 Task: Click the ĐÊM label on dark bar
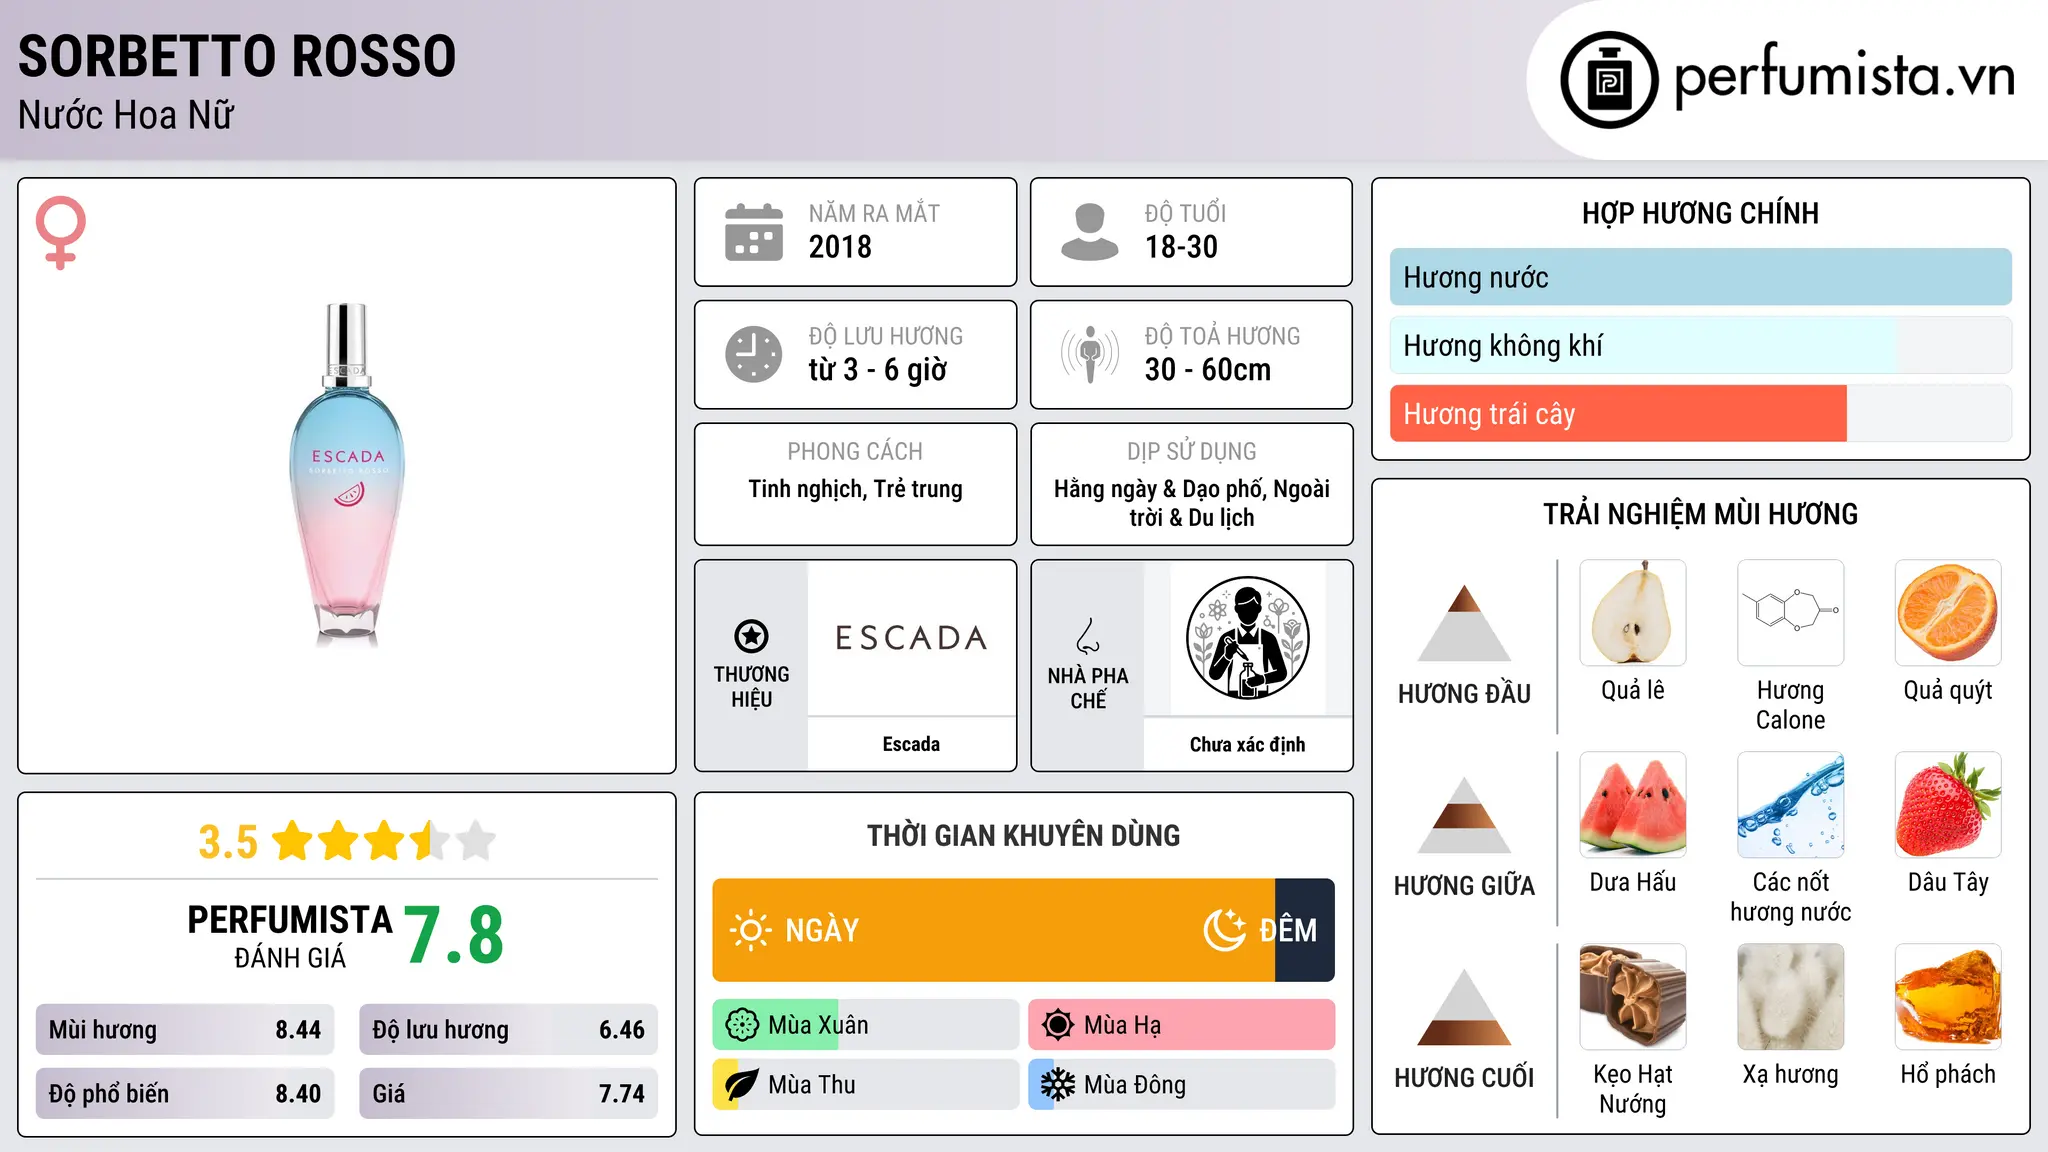tap(1288, 931)
